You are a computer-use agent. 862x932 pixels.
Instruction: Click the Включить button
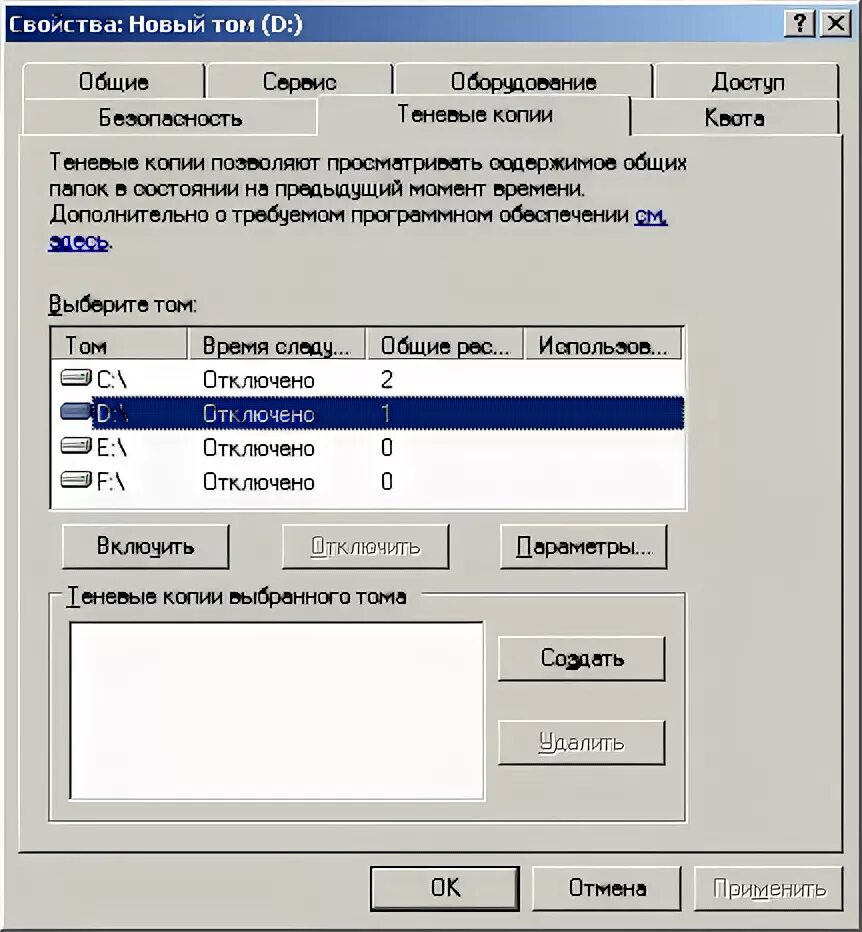coord(146,546)
